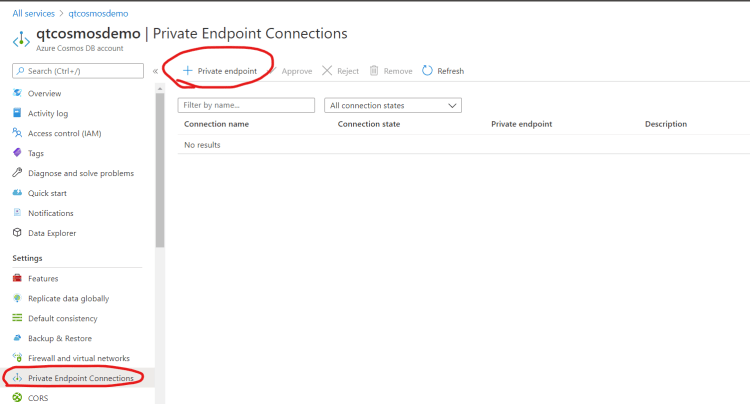The image size is (750, 404).
Task: Click the Notifications icon
Action: [17, 212]
